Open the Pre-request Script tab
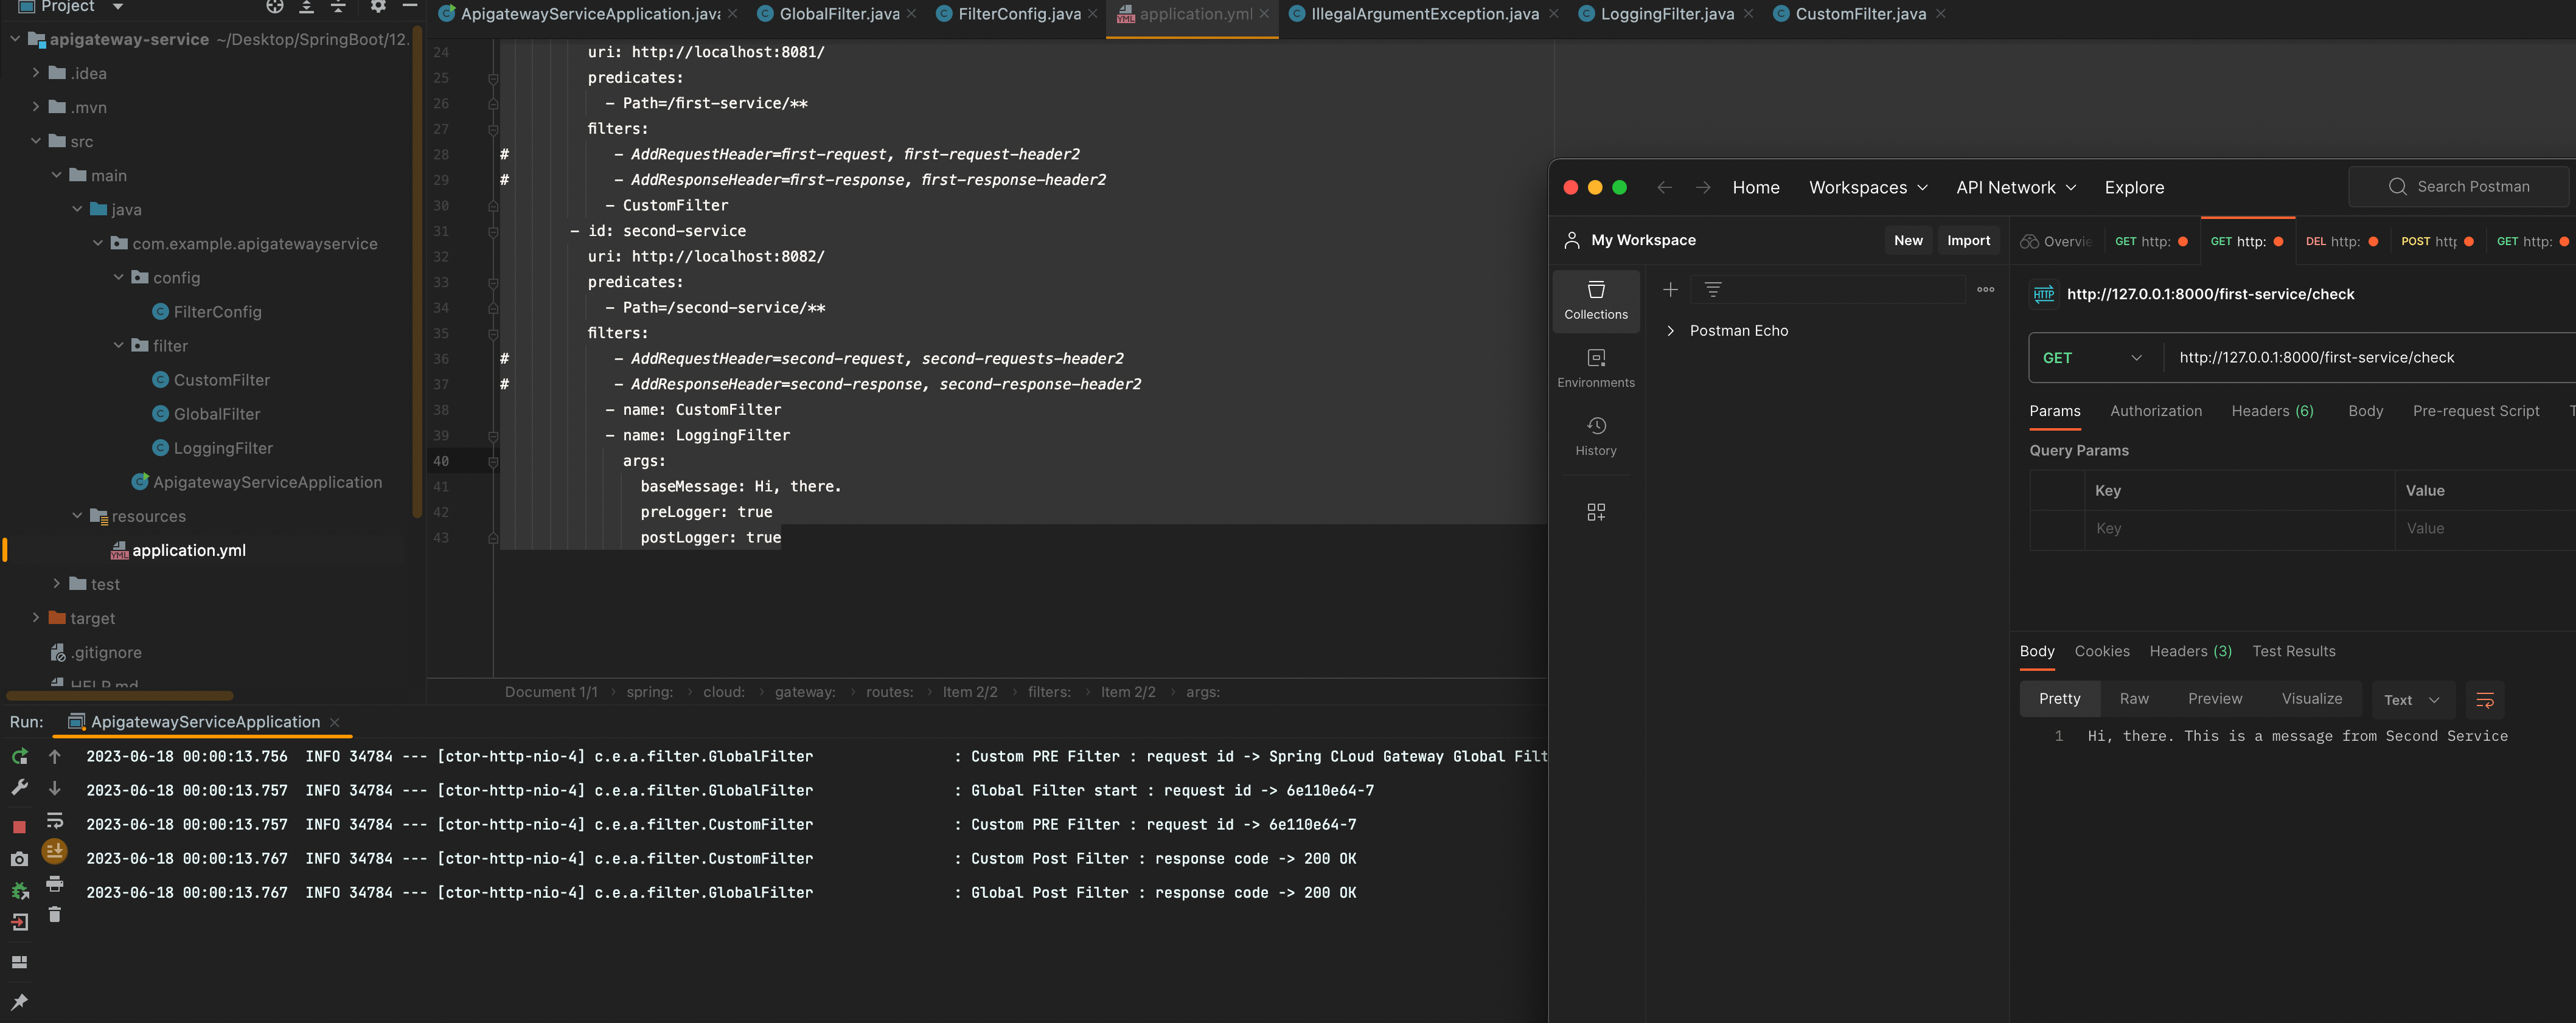 (2475, 411)
